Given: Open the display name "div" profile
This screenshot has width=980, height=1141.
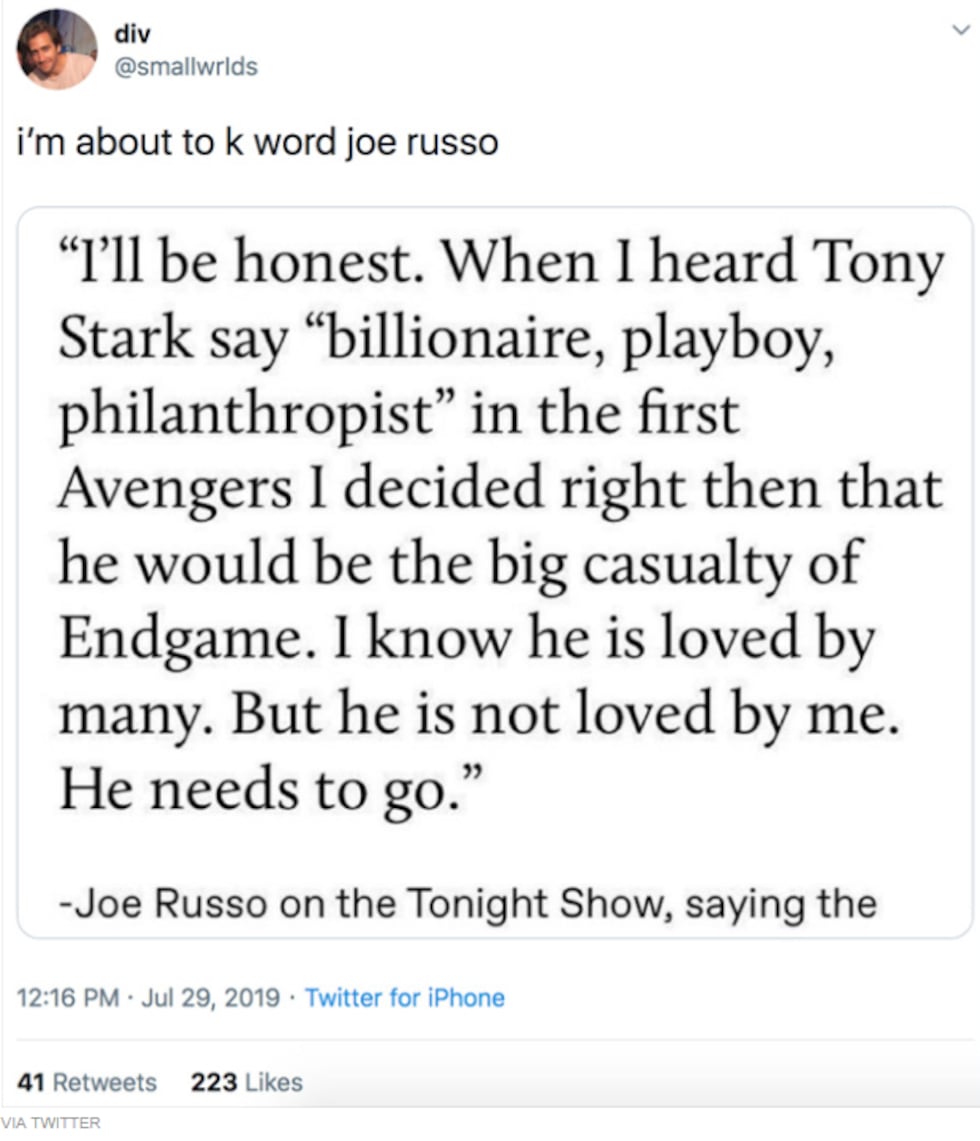Looking at the screenshot, I should tap(131, 37).
